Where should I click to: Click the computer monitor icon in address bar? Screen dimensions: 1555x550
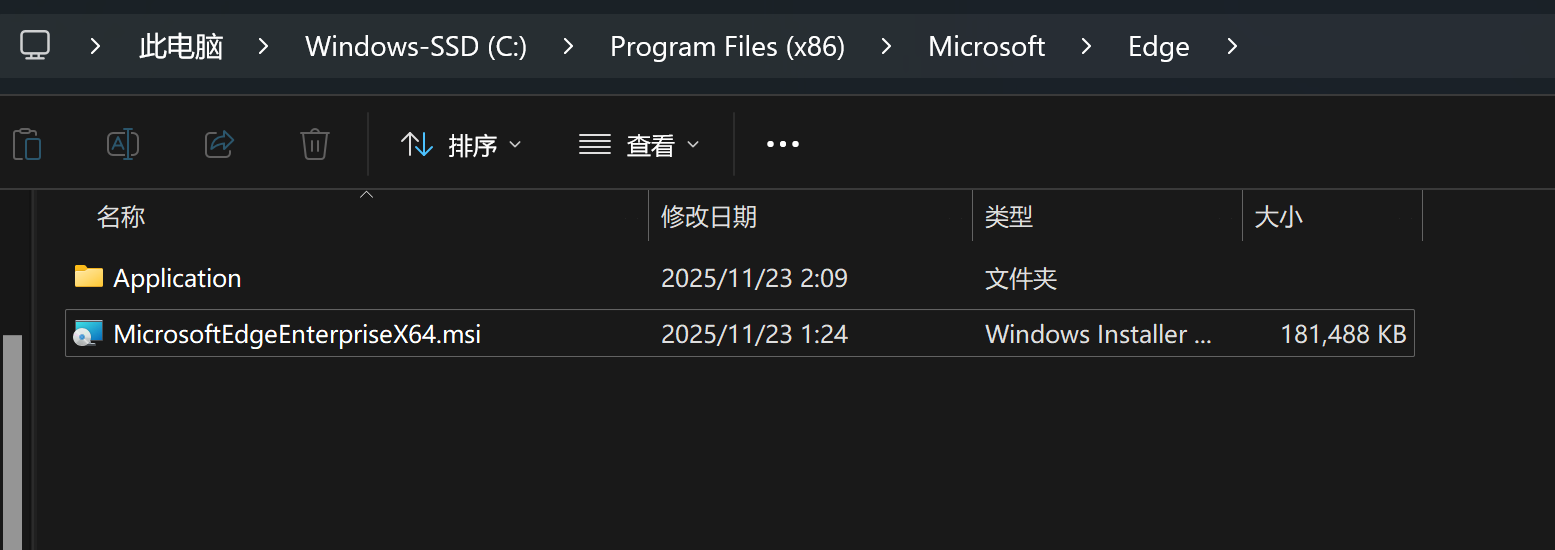35,46
